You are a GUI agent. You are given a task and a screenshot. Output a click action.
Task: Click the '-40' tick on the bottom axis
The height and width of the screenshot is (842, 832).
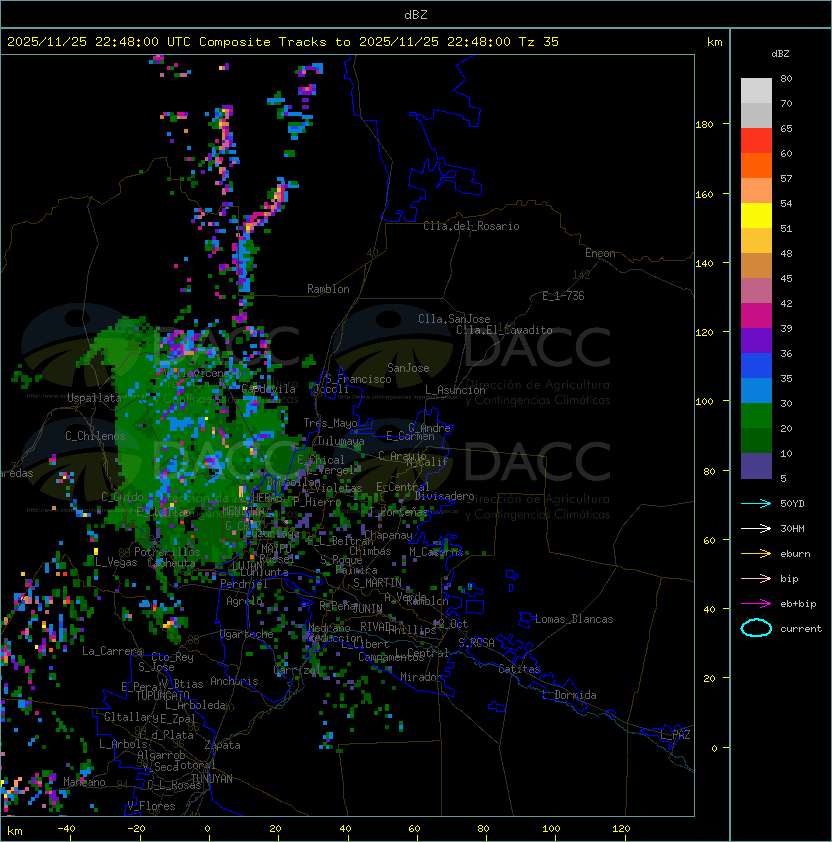(x=66, y=829)
